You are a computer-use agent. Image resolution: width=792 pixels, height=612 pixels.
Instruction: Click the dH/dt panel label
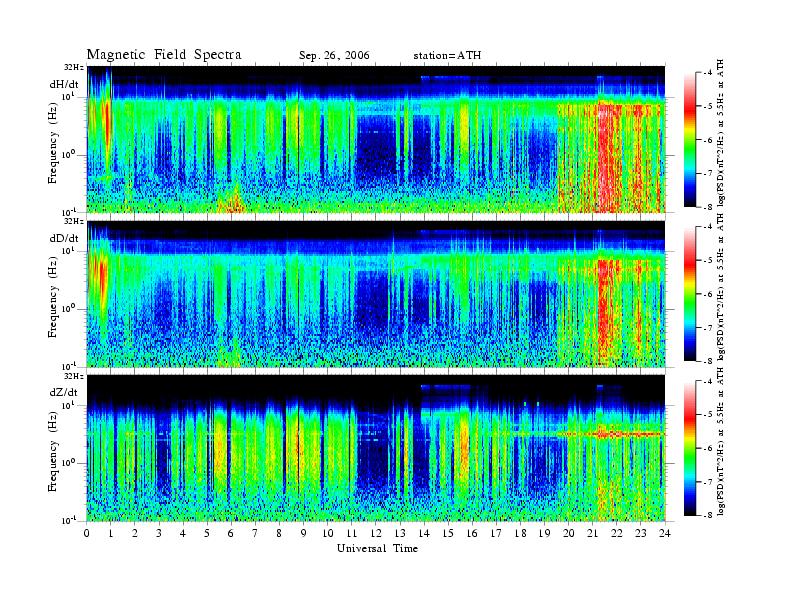click(64, 84)
